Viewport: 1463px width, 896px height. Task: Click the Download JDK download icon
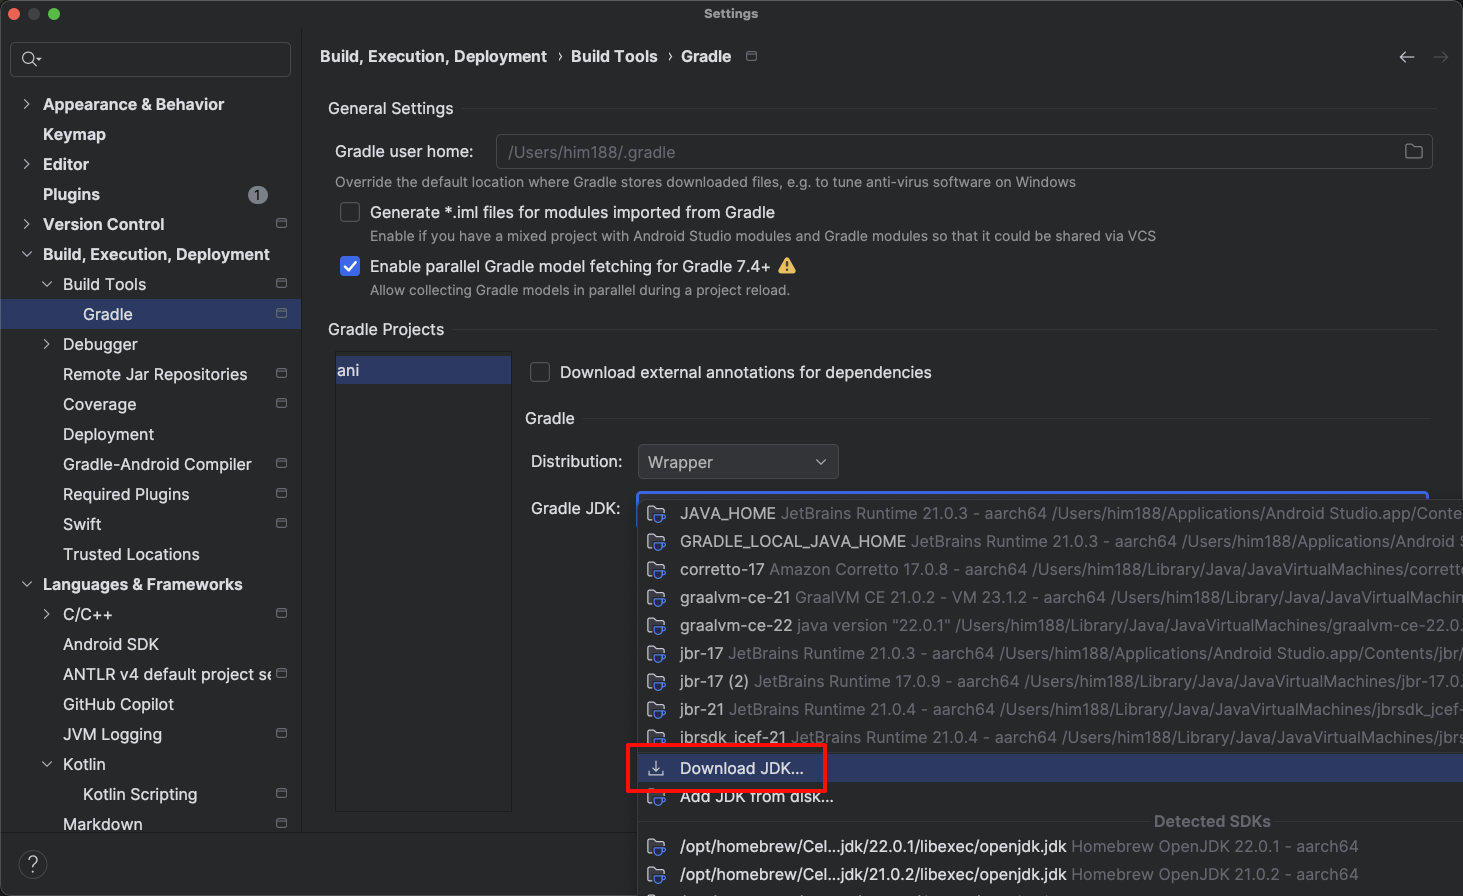656,768
